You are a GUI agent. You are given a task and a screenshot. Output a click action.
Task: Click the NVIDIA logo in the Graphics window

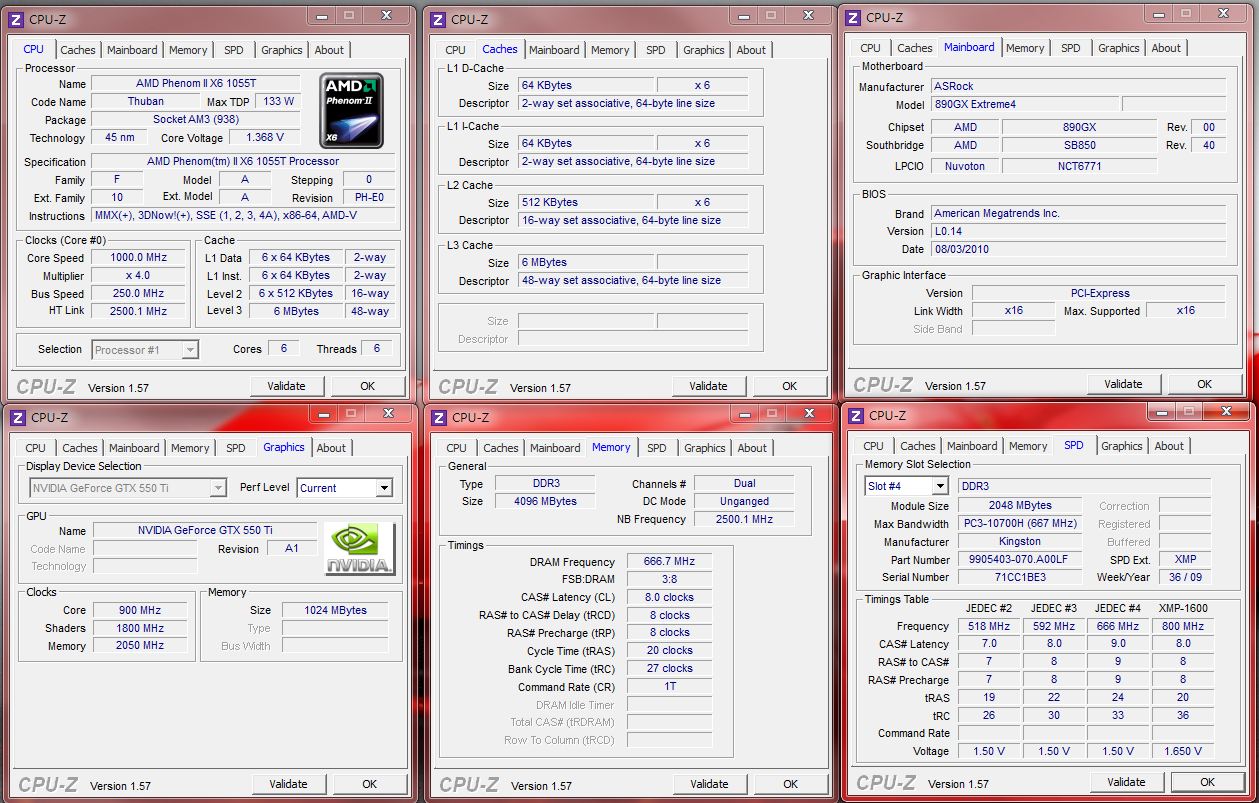[360, 549]
